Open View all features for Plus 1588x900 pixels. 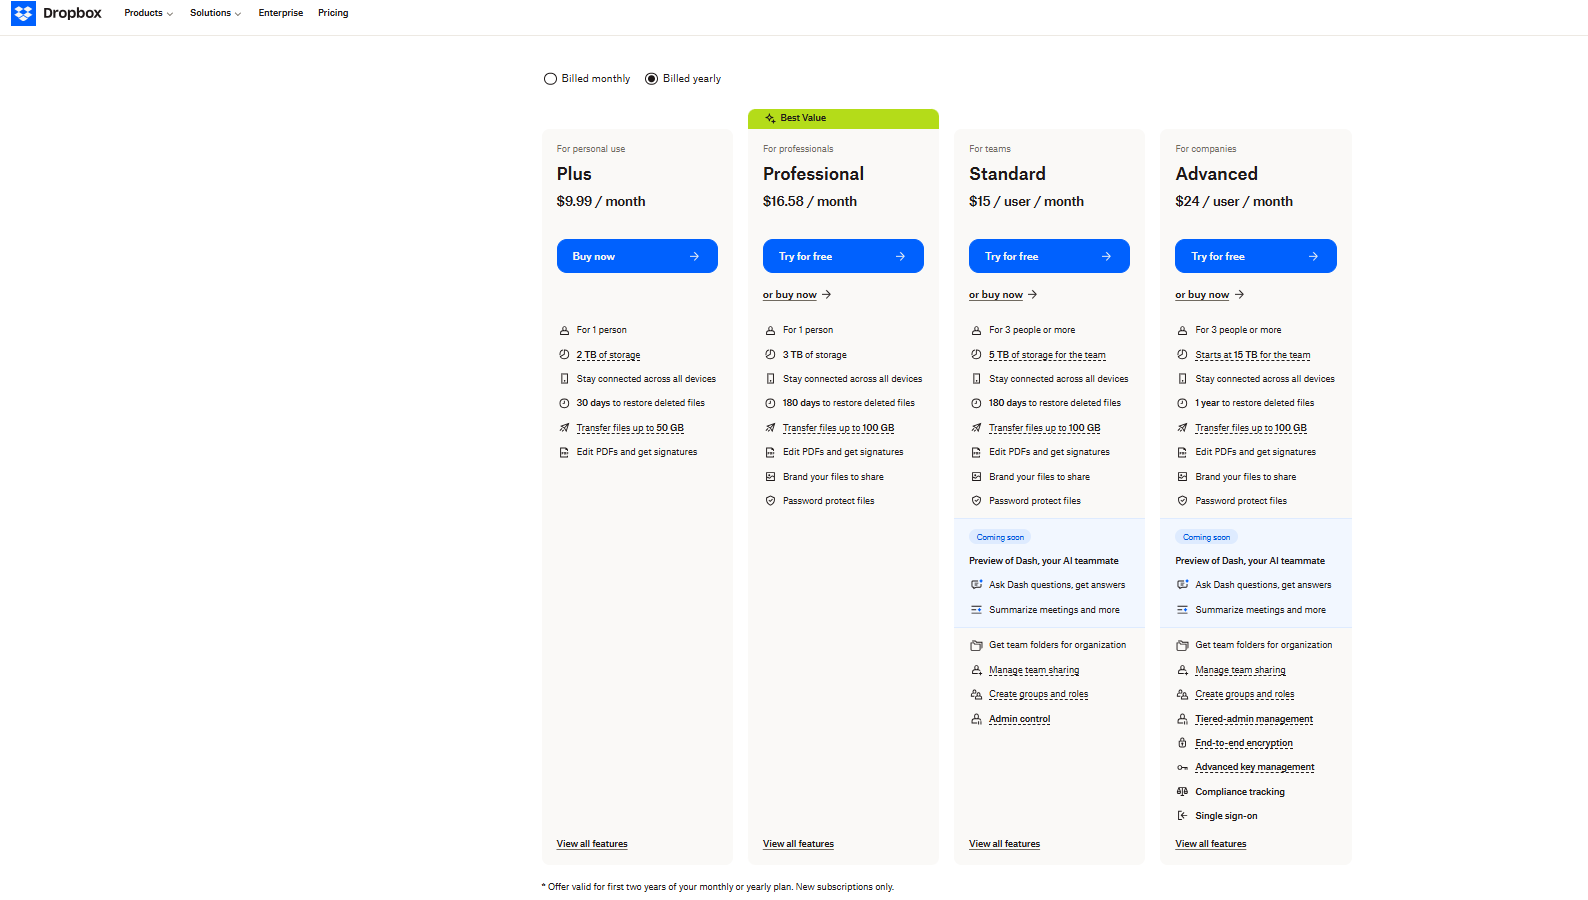click(x=592, y=844)
